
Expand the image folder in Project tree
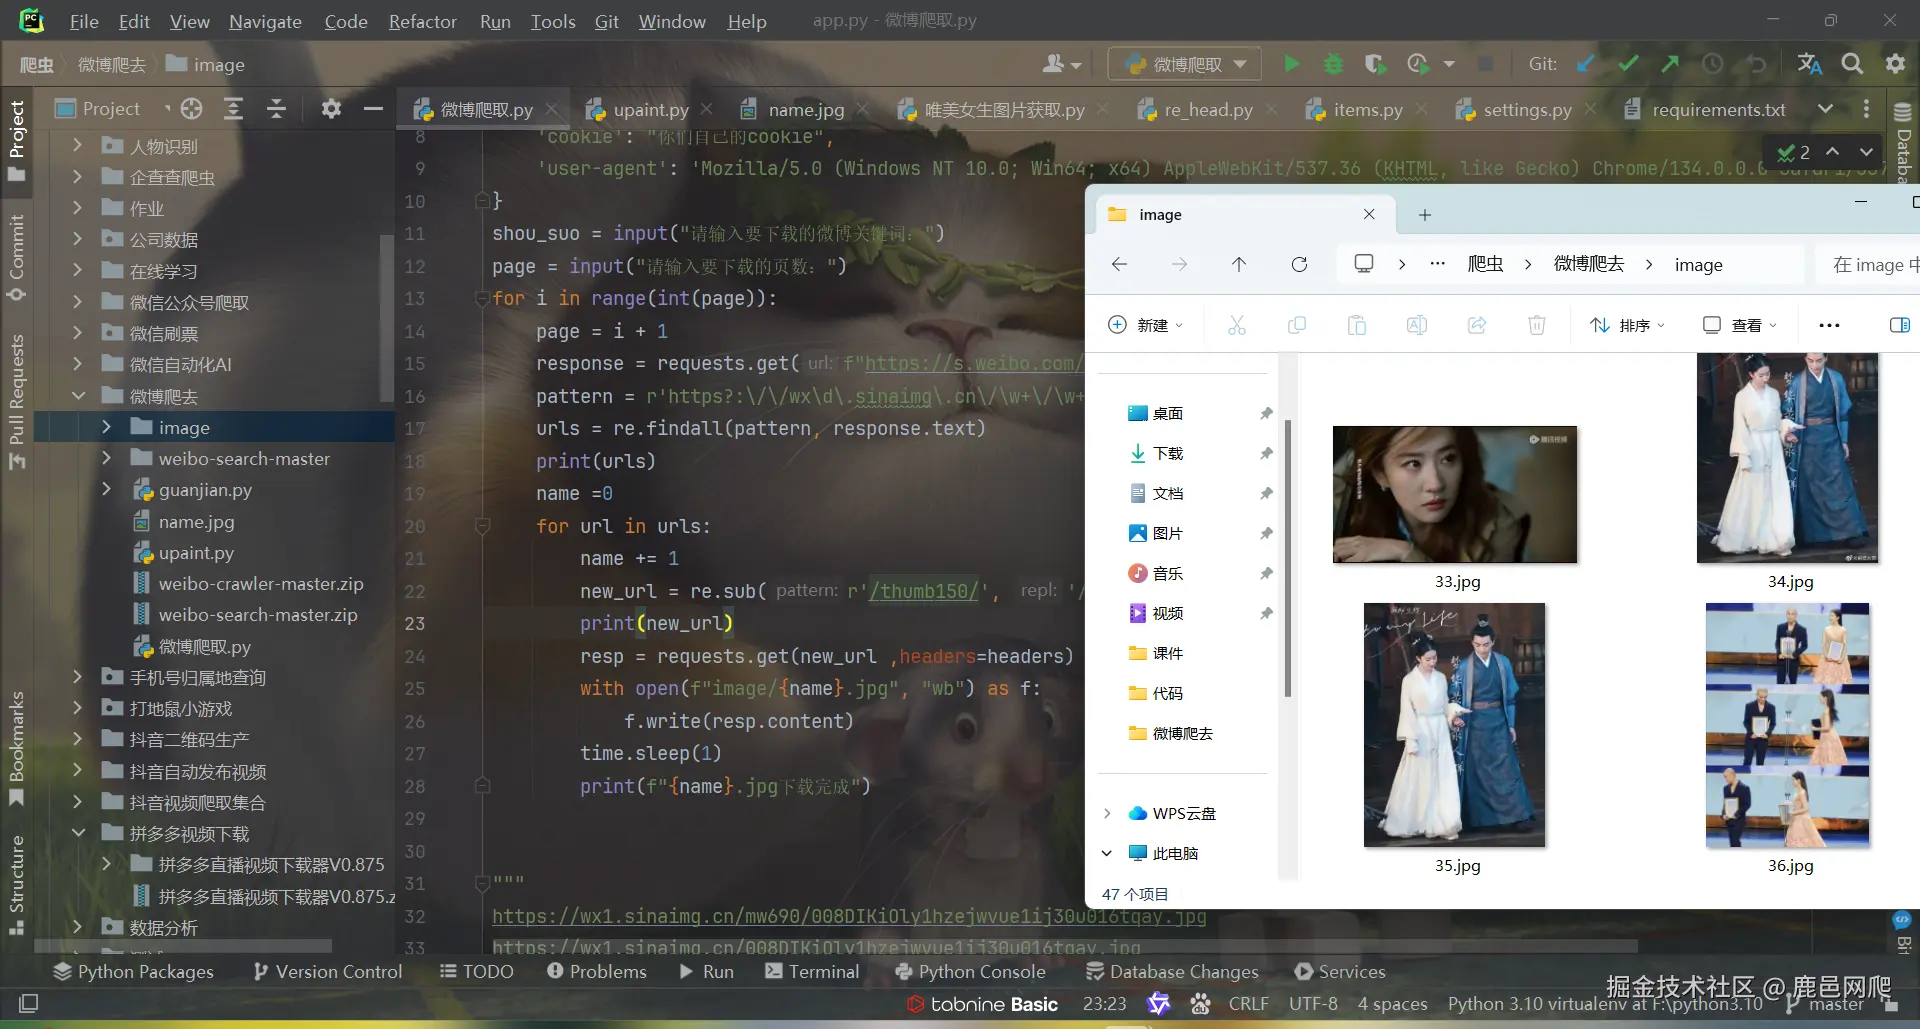[x=106, y=427]
